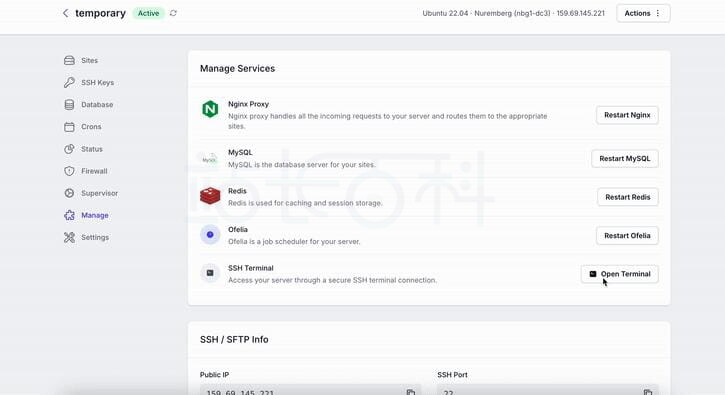The image size is (725, 395).
Task: Click the Firewall shield icon
Action: tap(69, 171)
